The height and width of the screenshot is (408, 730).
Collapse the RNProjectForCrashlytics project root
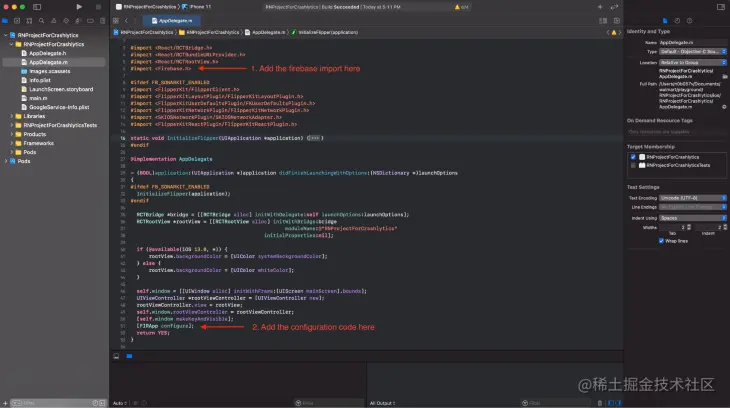point(6,35)
